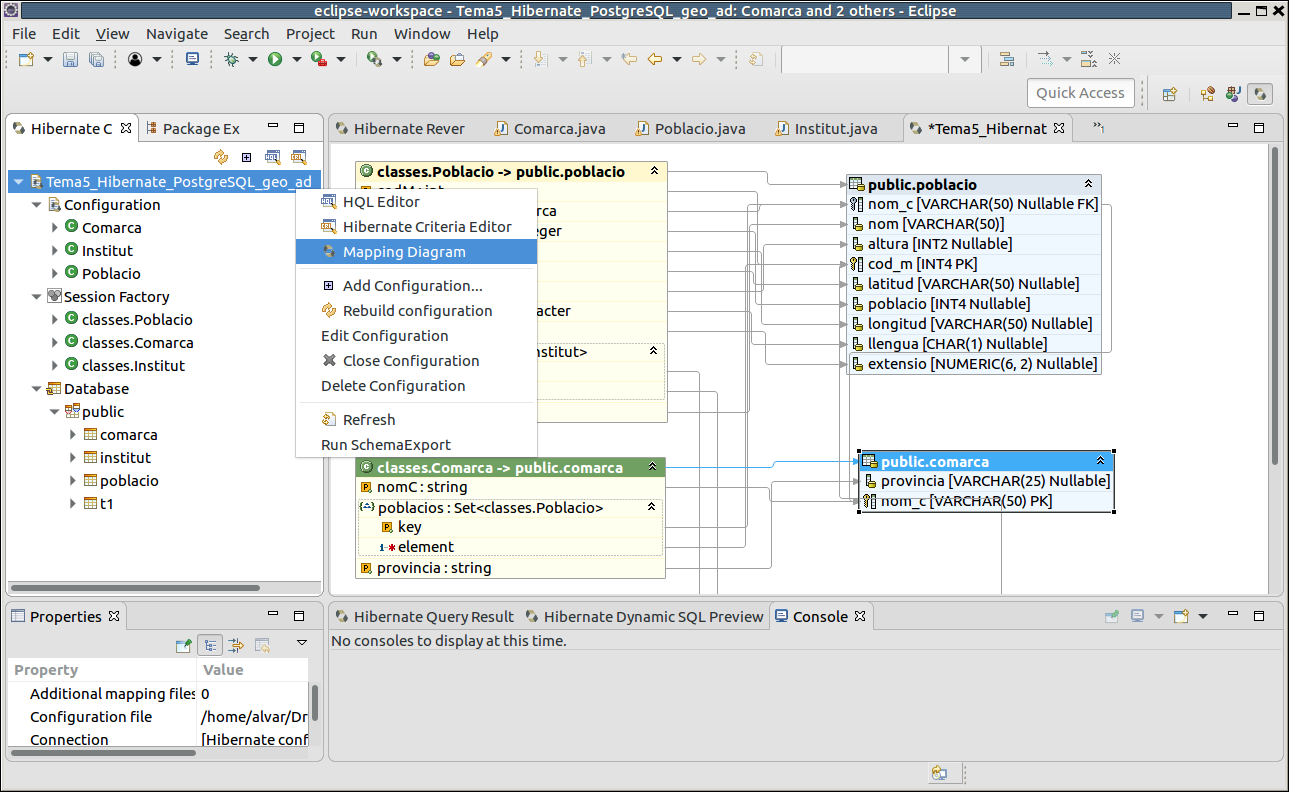Click Add Configuration plus icon in panel toolbar
The height and width of the screenshot is (792, 1289).
click(x=247, y=157)
